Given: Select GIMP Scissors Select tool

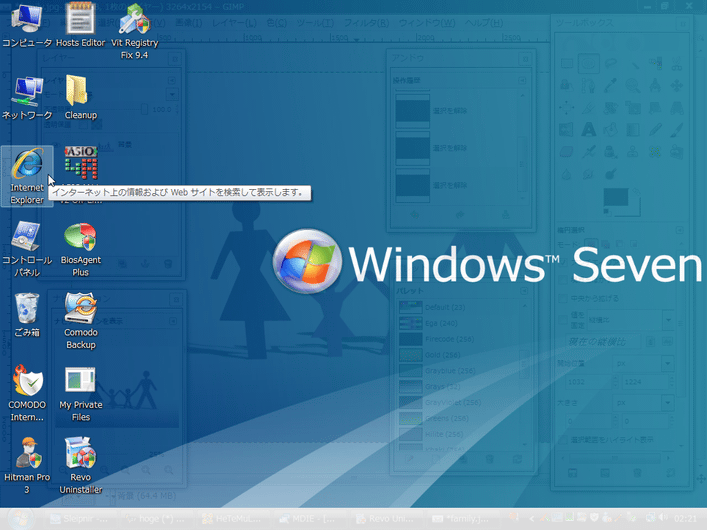Looking at the screenshot, I should 676,64.
